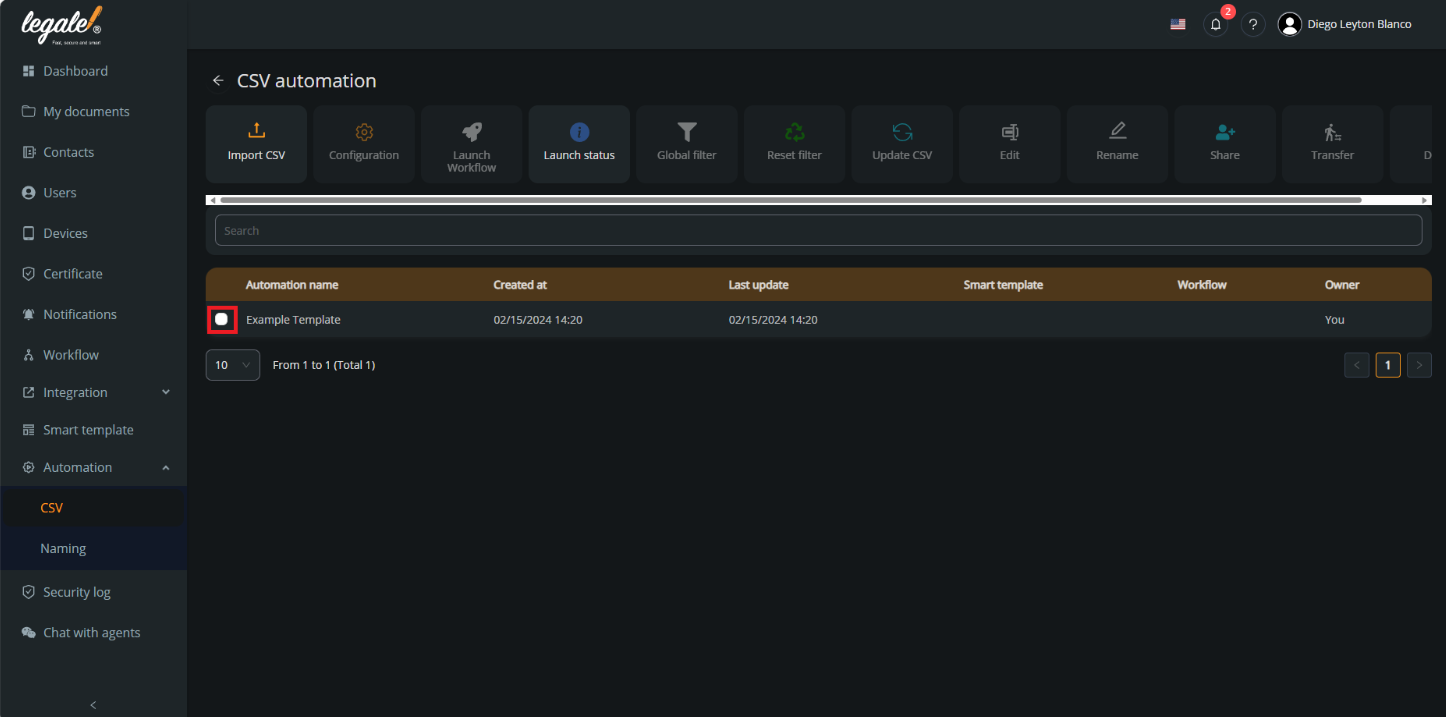Viewport: 1446px width, 717px height.
Task: Click the Reset filter recycle icon
Action: click(794, 132)
